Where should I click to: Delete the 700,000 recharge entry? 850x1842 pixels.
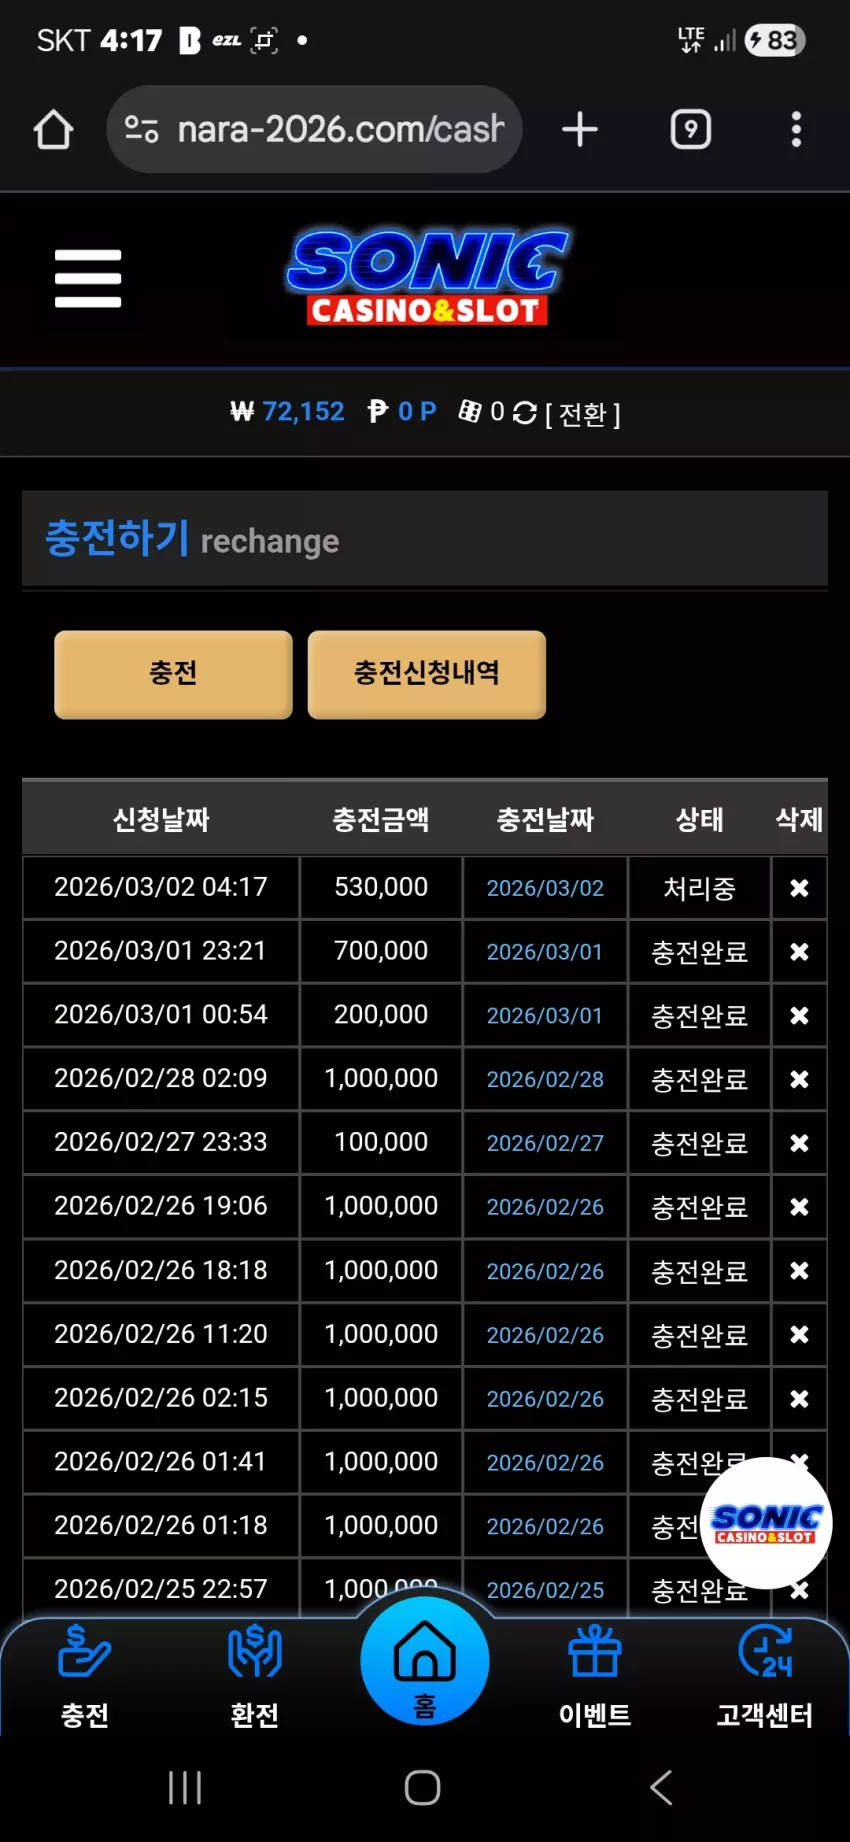pyautogui.click(x=799, y=952)
